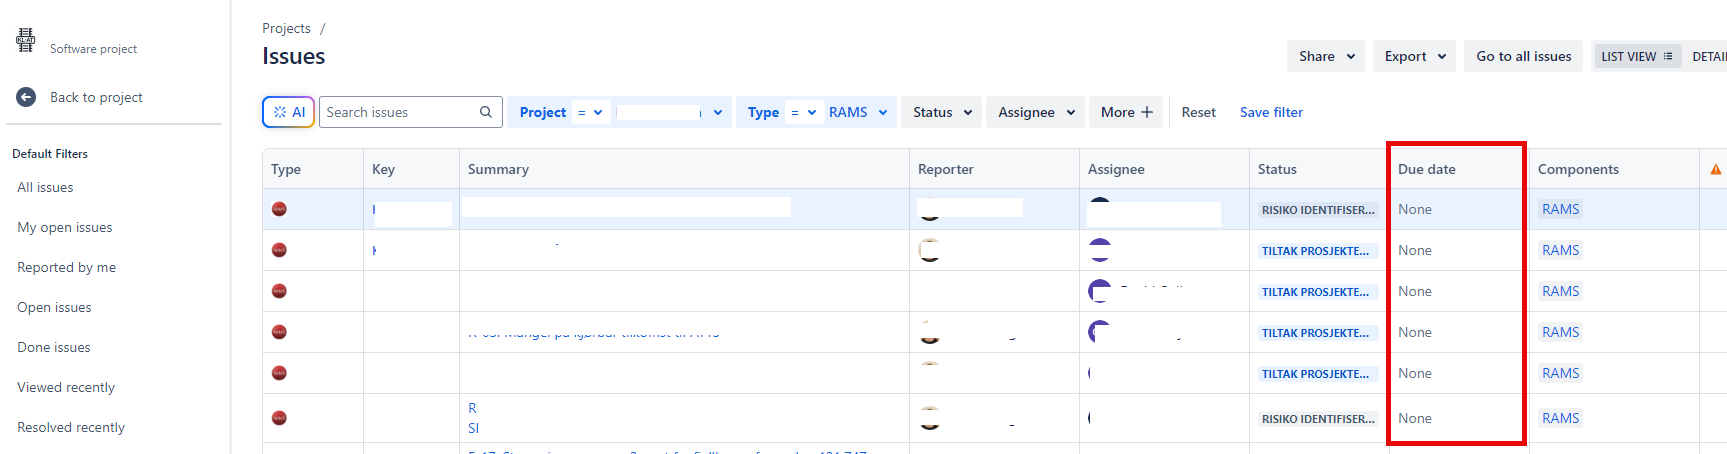Click the assignee avatar in the second row

[1100, 250]
